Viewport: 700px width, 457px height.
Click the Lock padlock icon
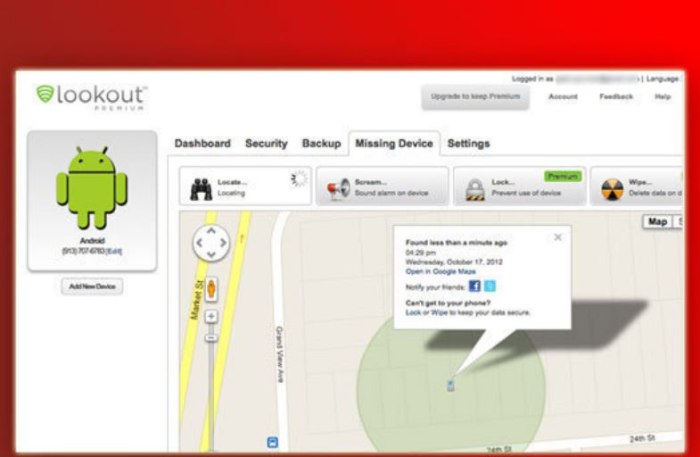click(x=475, y=189)
